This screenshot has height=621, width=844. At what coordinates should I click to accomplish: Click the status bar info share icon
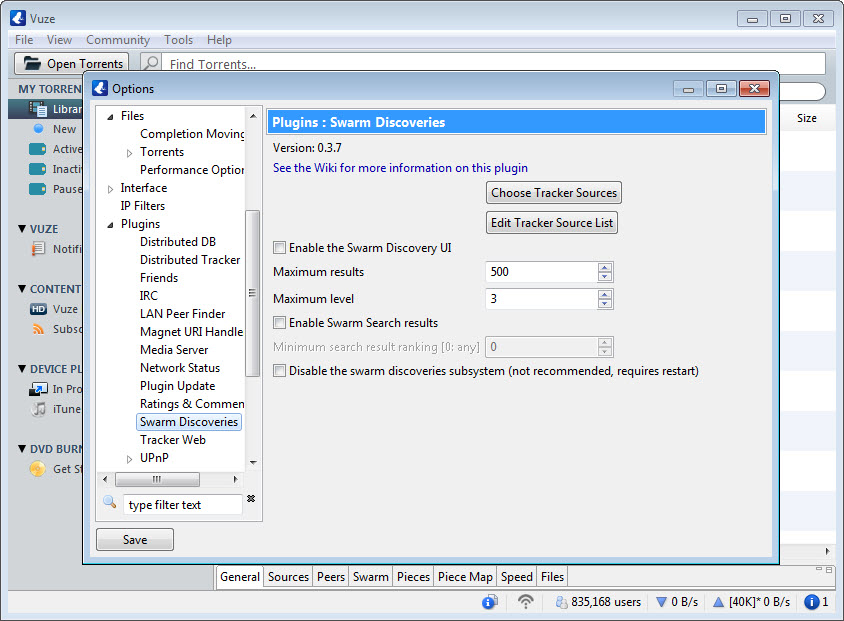coord(490,602)
